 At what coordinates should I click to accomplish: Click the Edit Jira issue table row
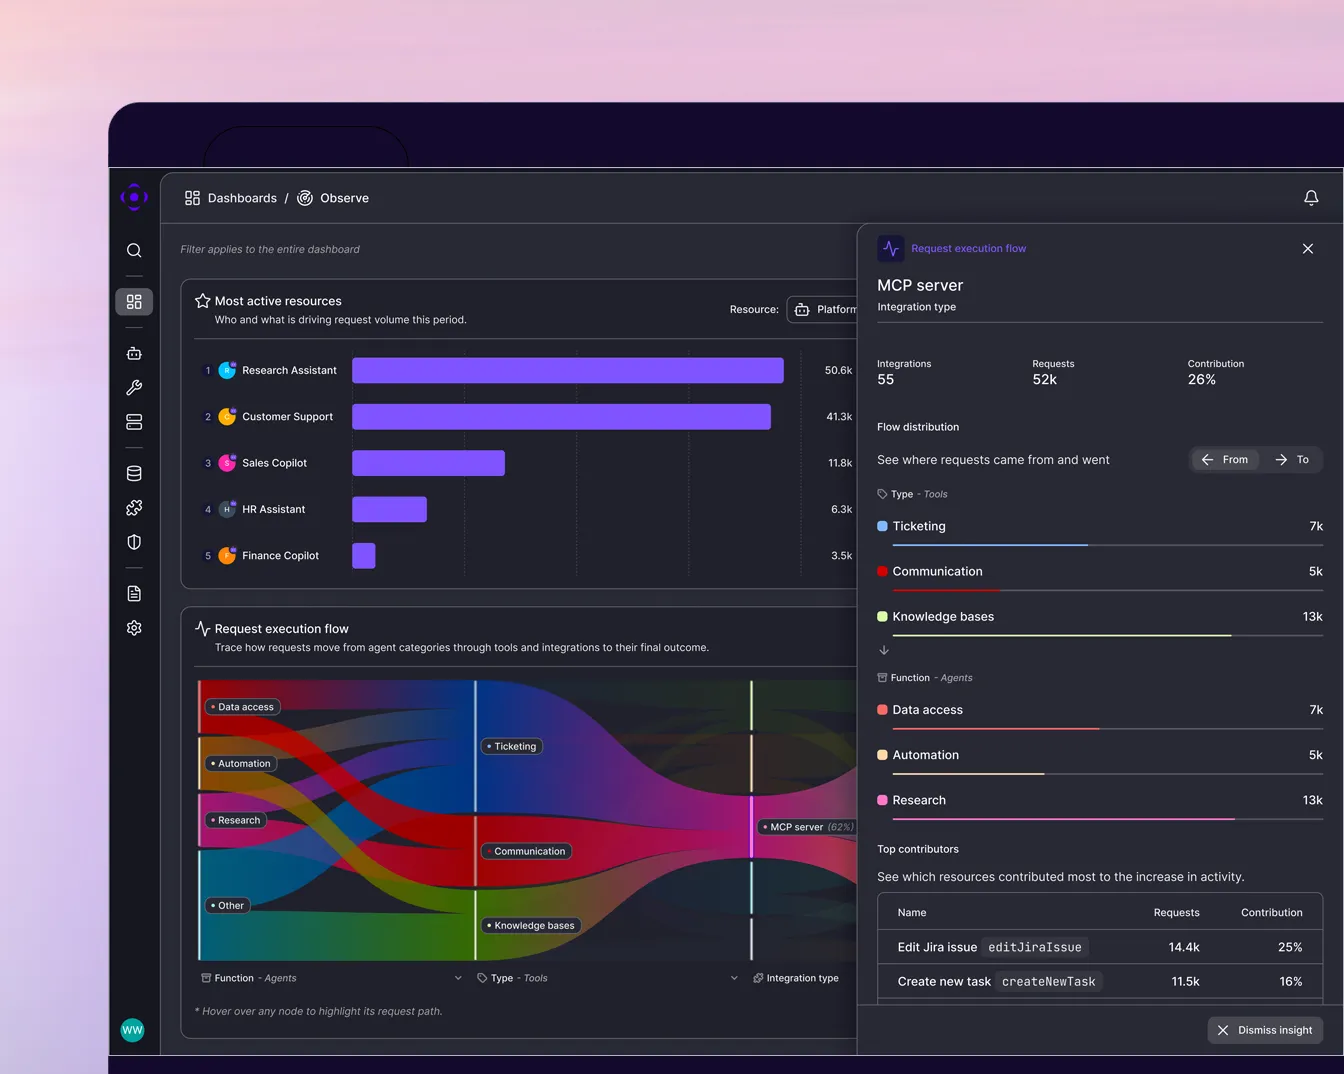(1100, 947)
